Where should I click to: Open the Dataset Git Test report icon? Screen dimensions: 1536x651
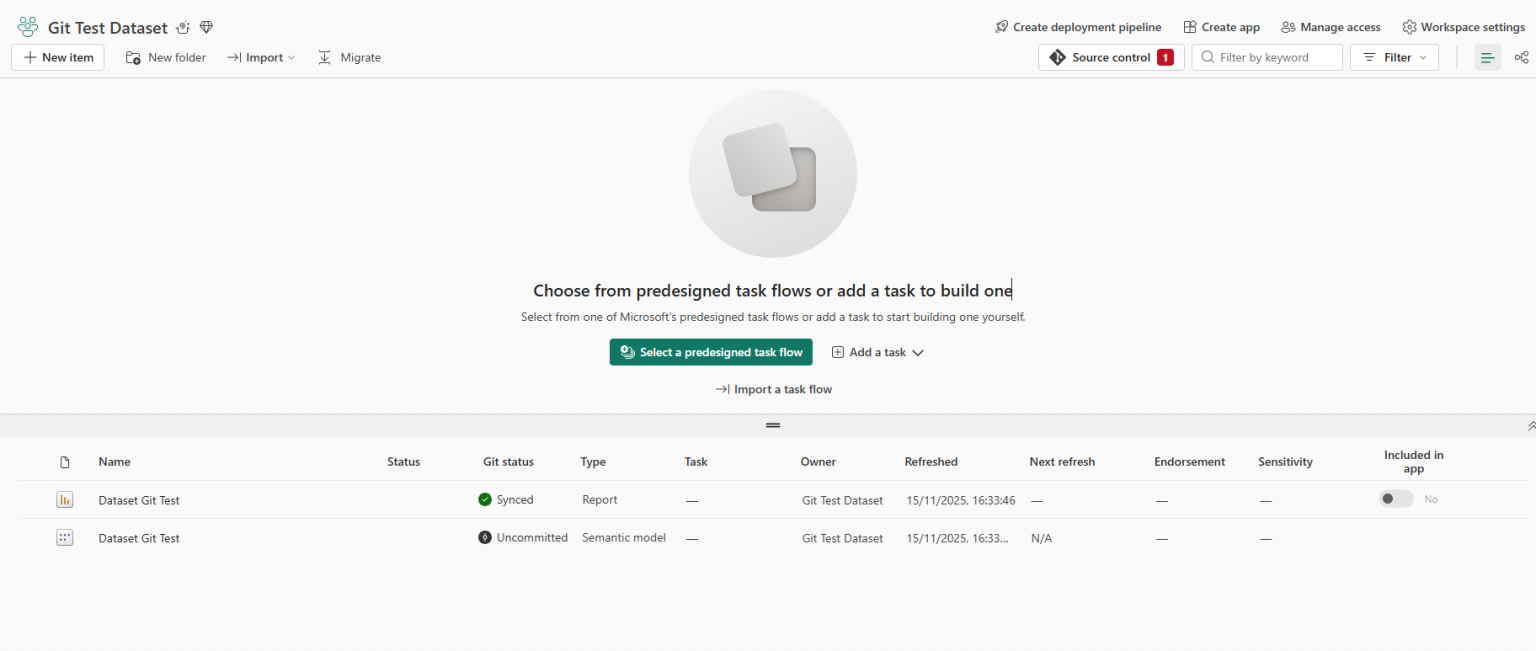point(65,499)
